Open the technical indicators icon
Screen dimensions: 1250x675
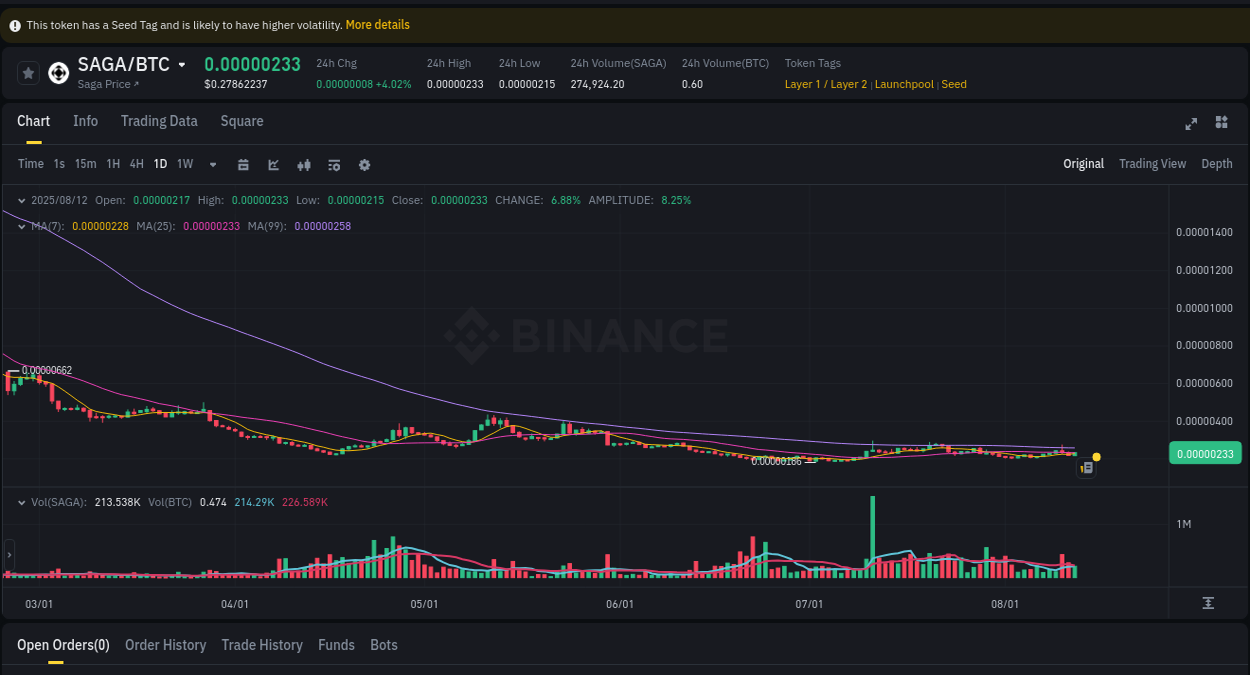point(274,165)
